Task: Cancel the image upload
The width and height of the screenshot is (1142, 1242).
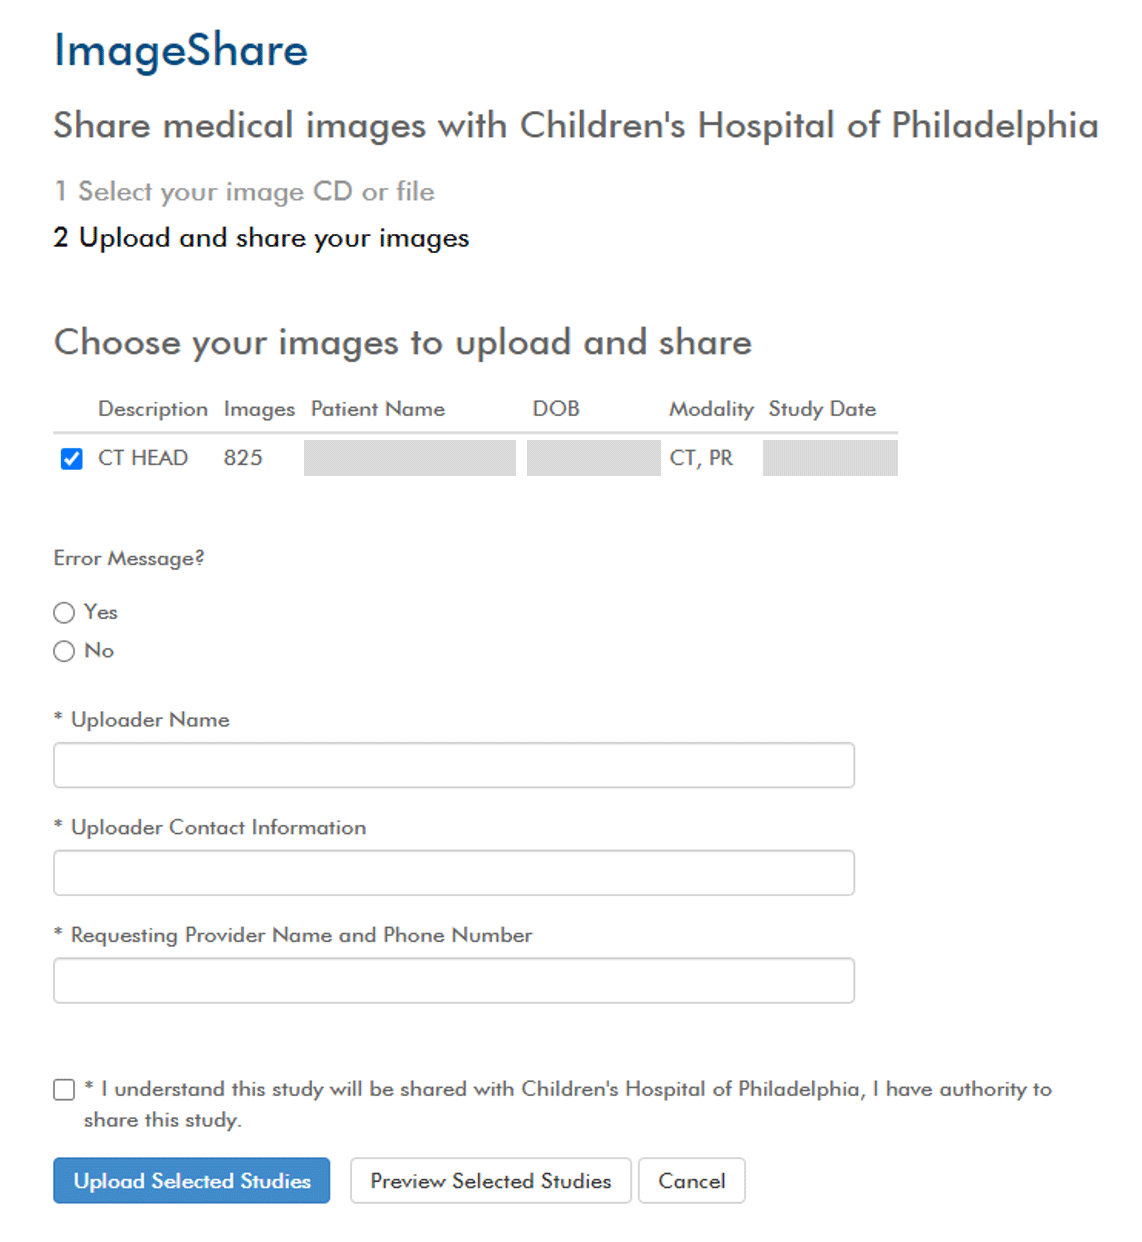Action: [x=692, y=1181]
